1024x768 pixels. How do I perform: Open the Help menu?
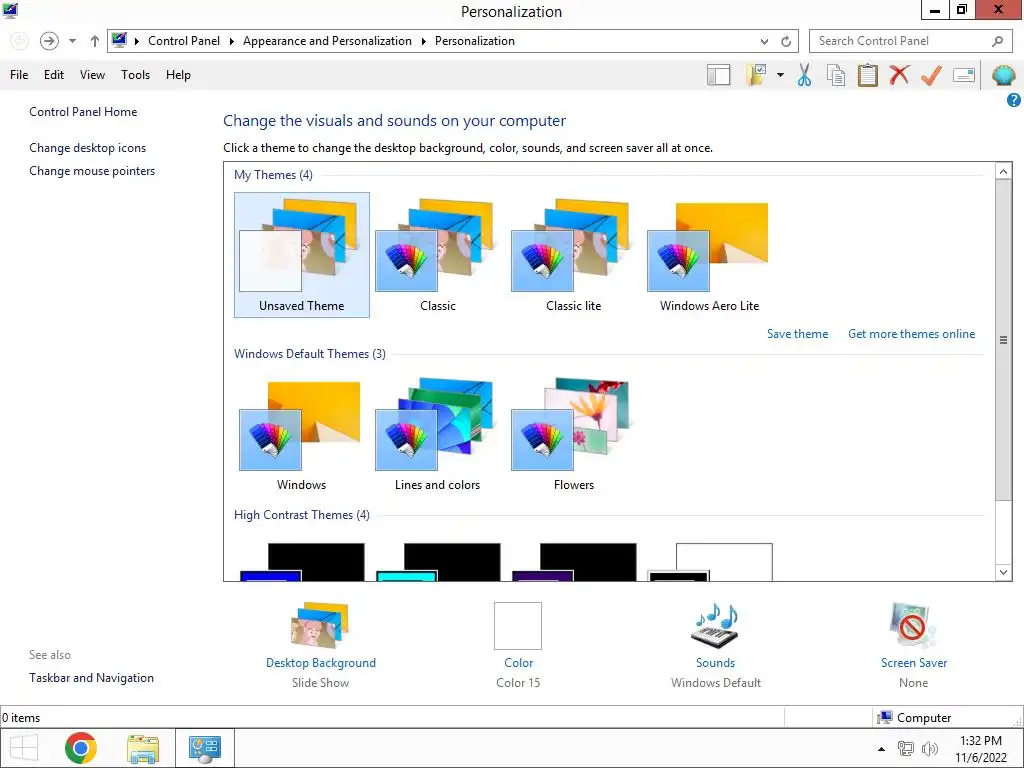click(x=178, y=75)
